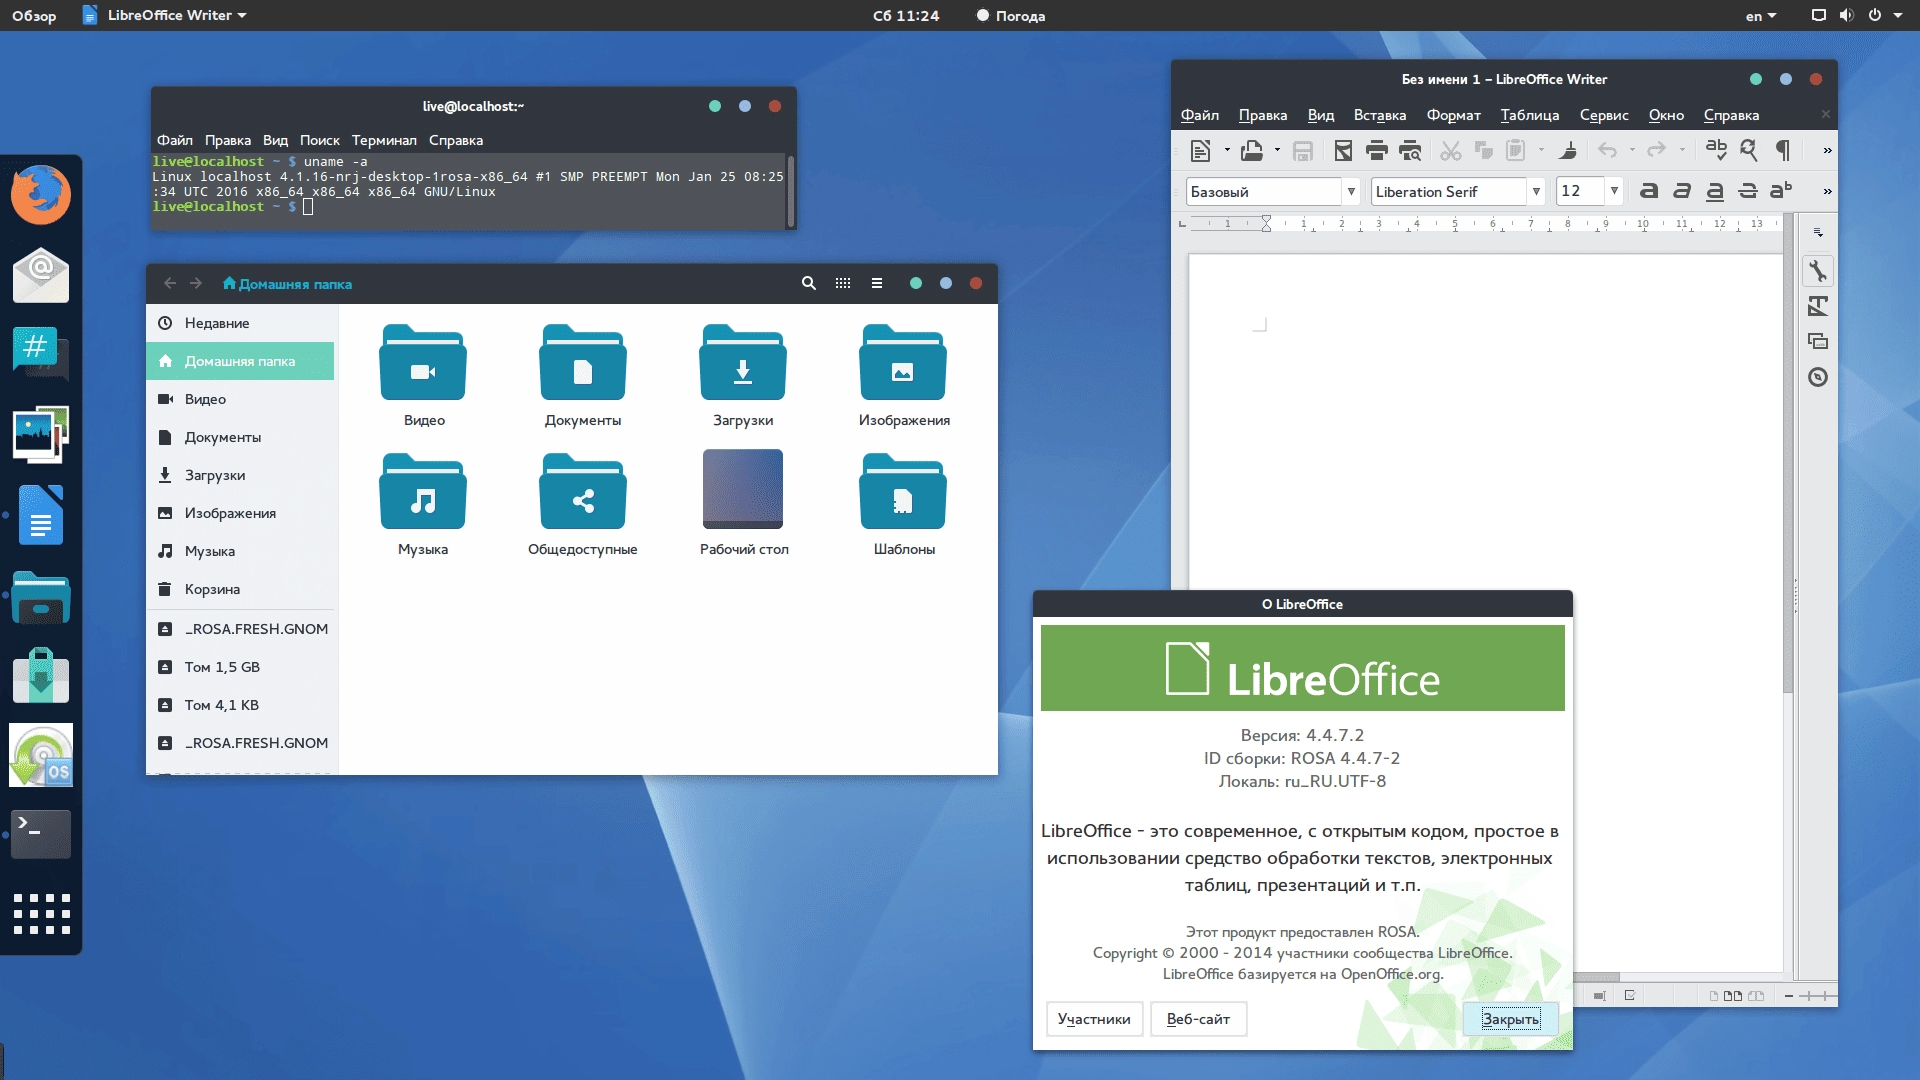Open Таблица menu in Writer
Image resolution: width=1920 pixels, height=1080 pixels.
click(x=1530, y=115)
